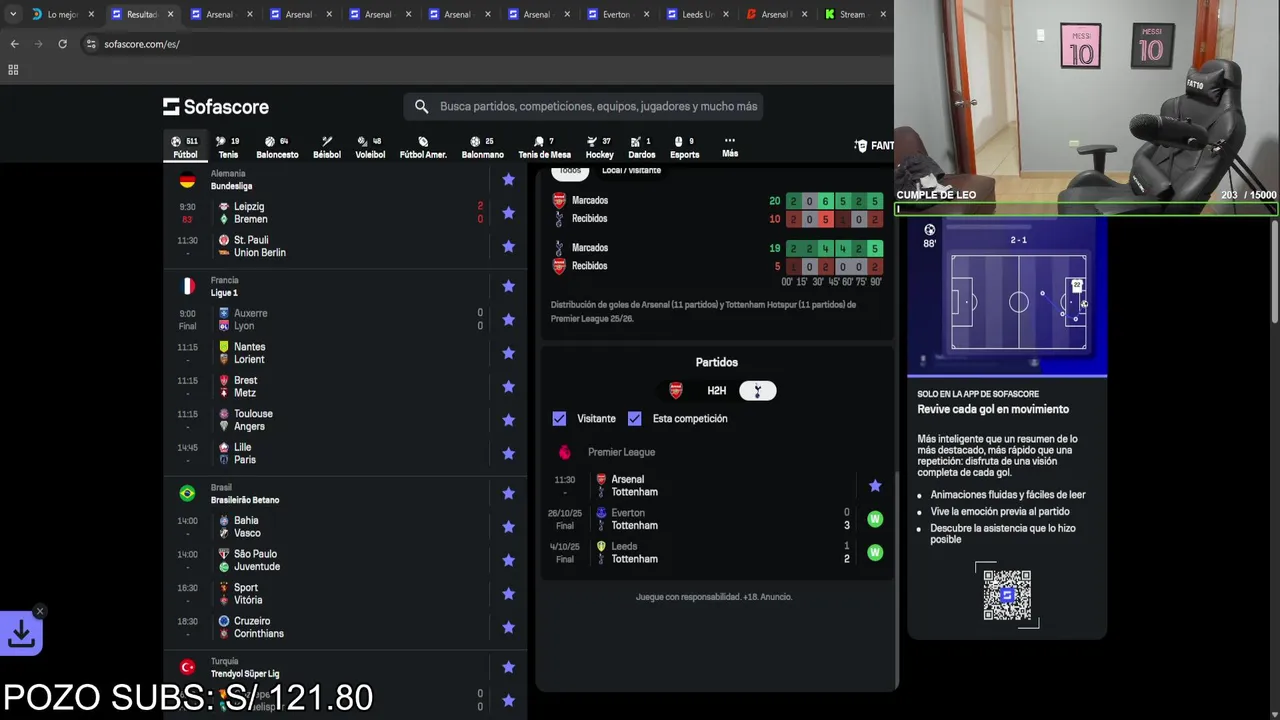1280x720 pixels.
Task: Click the Recibidos 5 goals total value
Action: (x=777, y=266)
